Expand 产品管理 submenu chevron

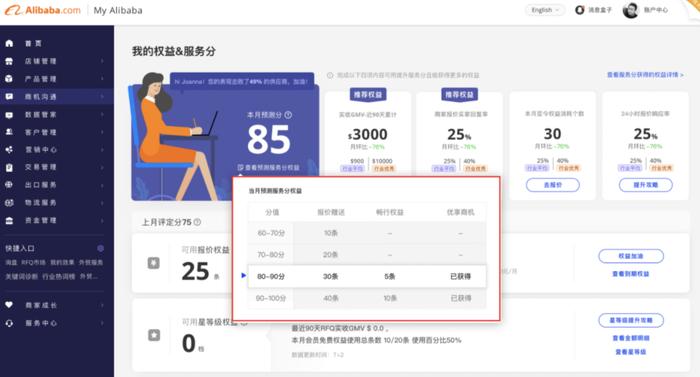[102, 79]
